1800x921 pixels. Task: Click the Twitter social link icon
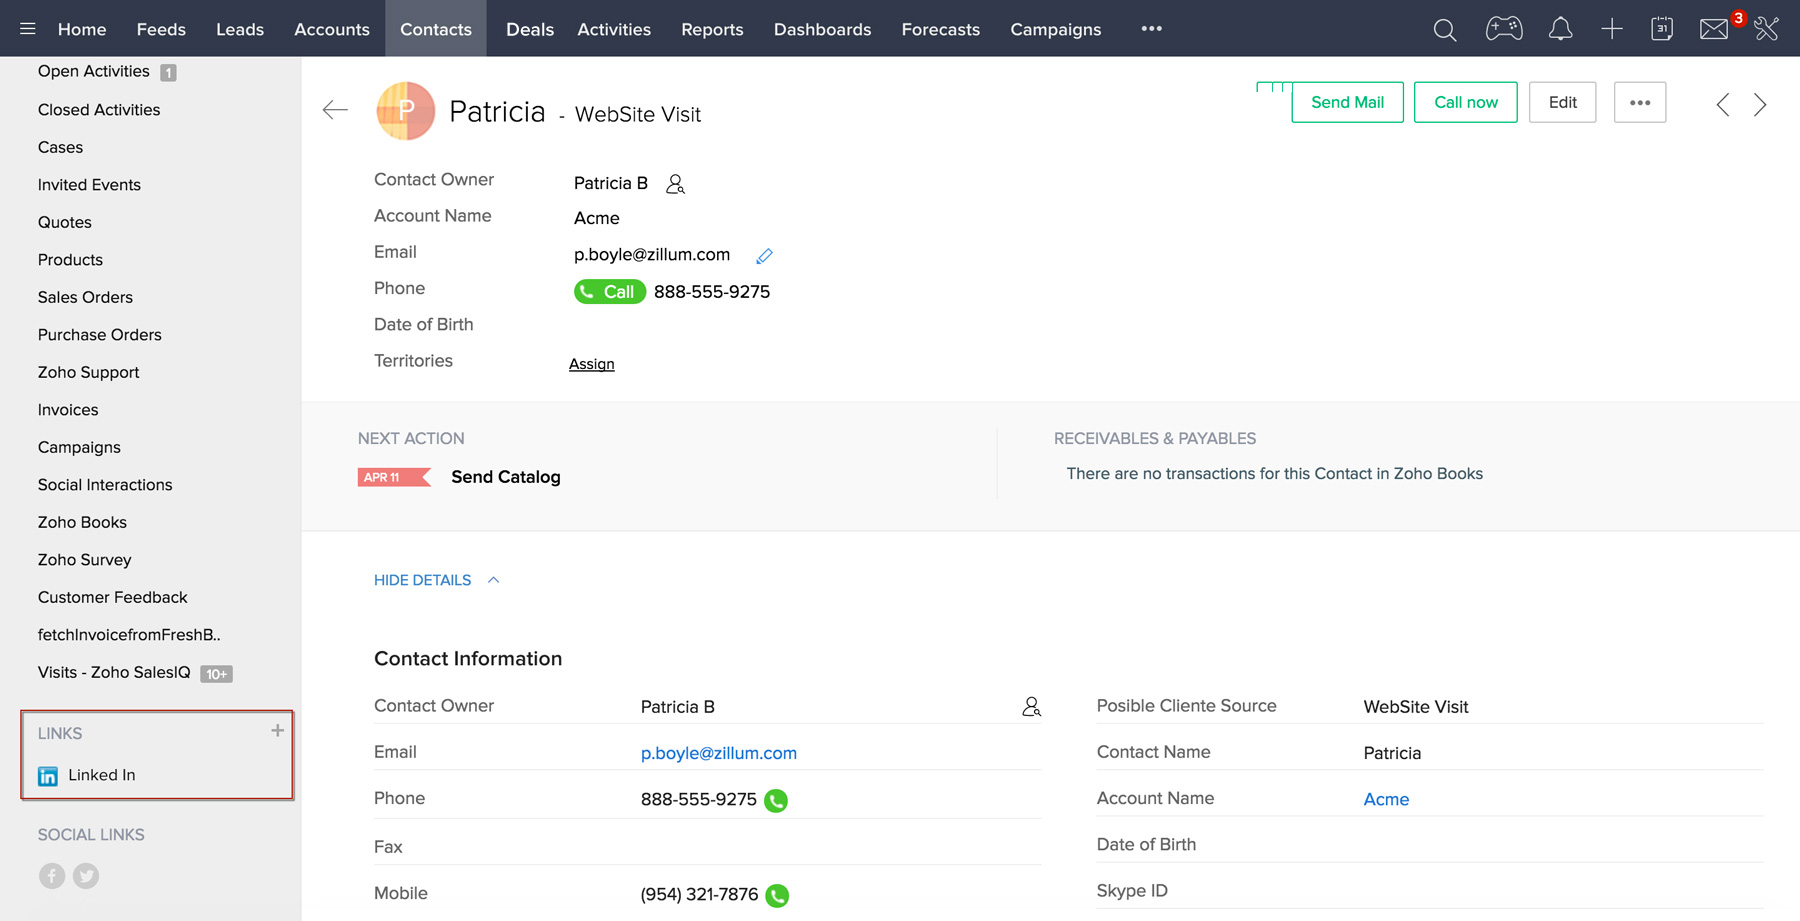point(86,876)
